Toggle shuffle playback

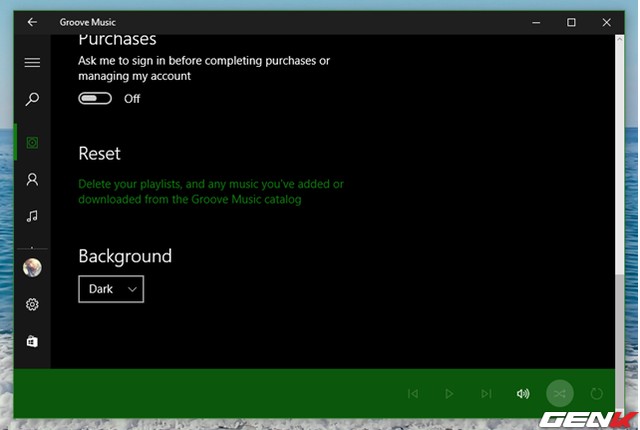560,393
